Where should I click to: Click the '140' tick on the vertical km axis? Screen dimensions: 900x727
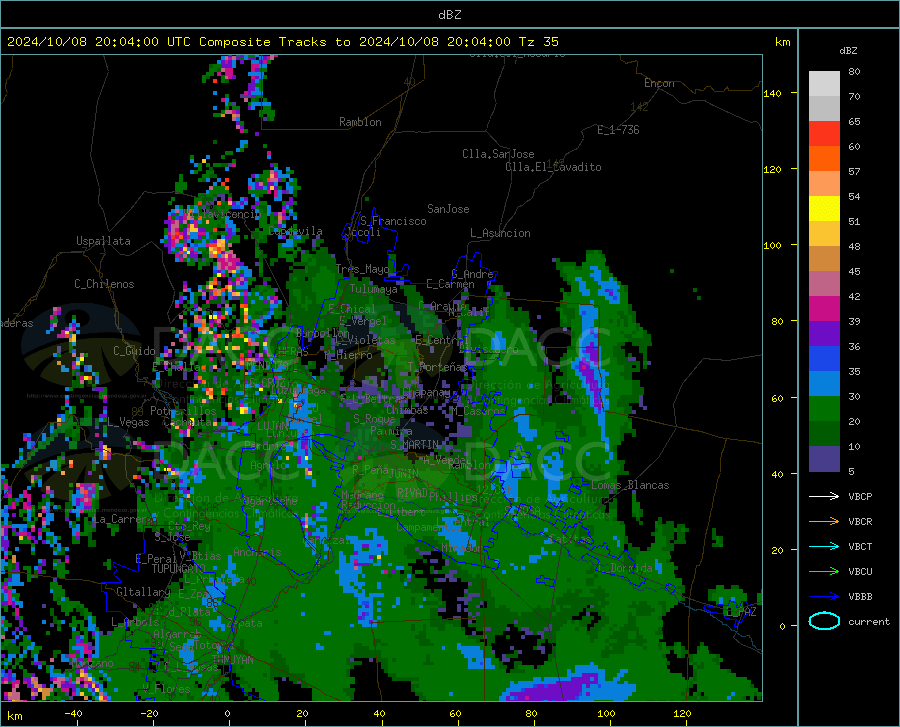(772, 93)
